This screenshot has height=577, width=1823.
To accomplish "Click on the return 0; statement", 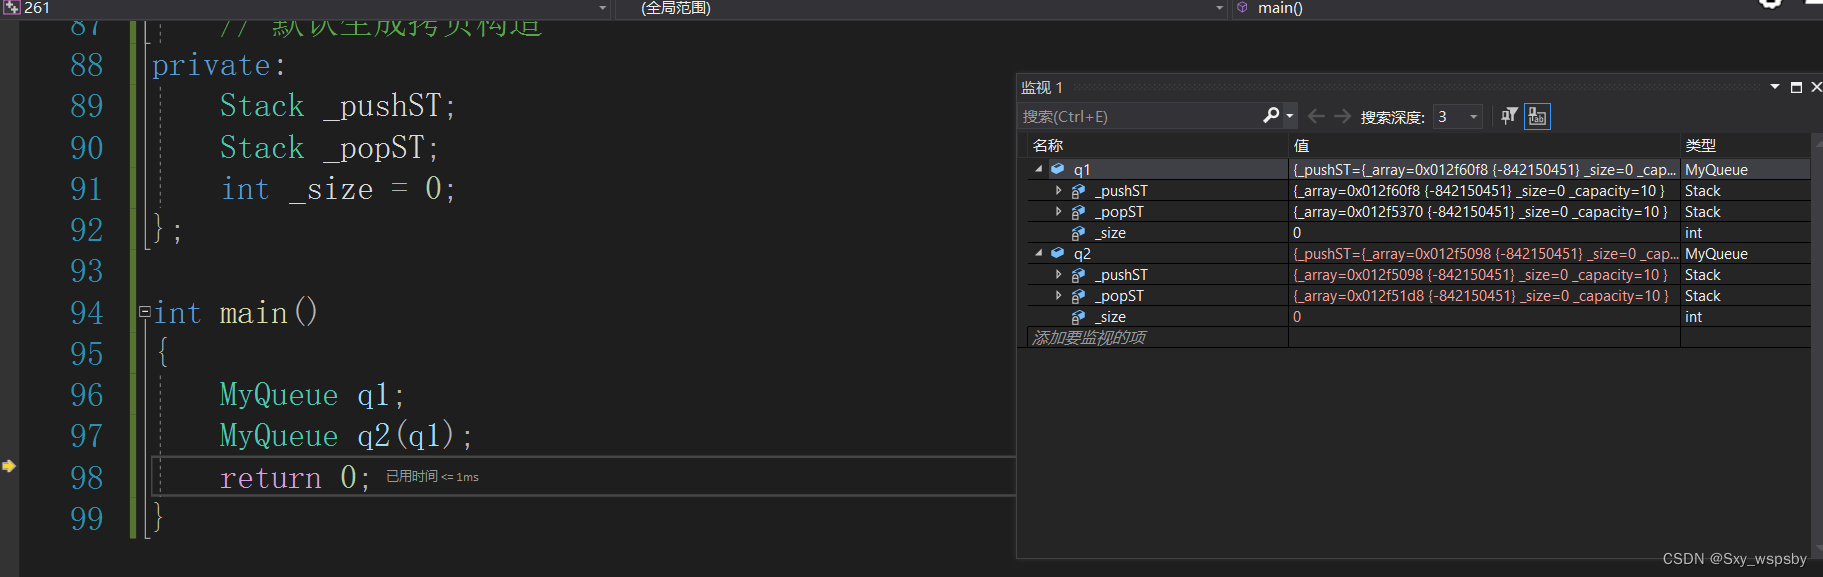I will tap(295, 478).
